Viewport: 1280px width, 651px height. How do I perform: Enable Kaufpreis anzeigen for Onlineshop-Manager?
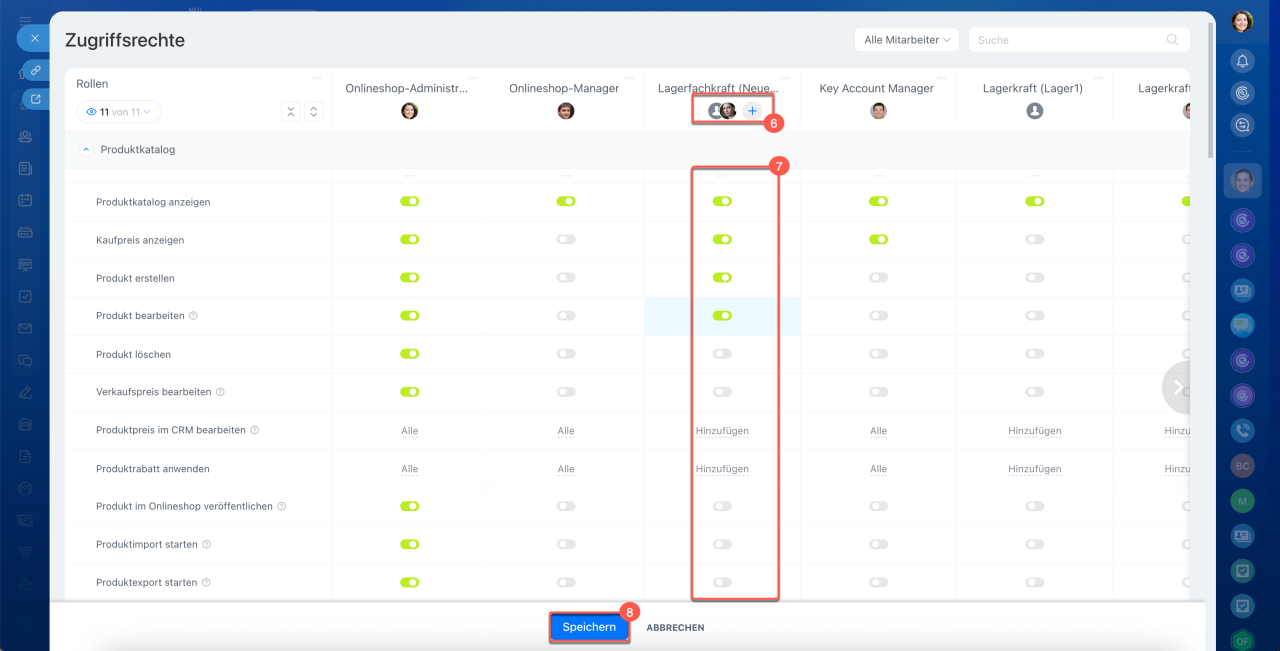click(x=566, y=240)
